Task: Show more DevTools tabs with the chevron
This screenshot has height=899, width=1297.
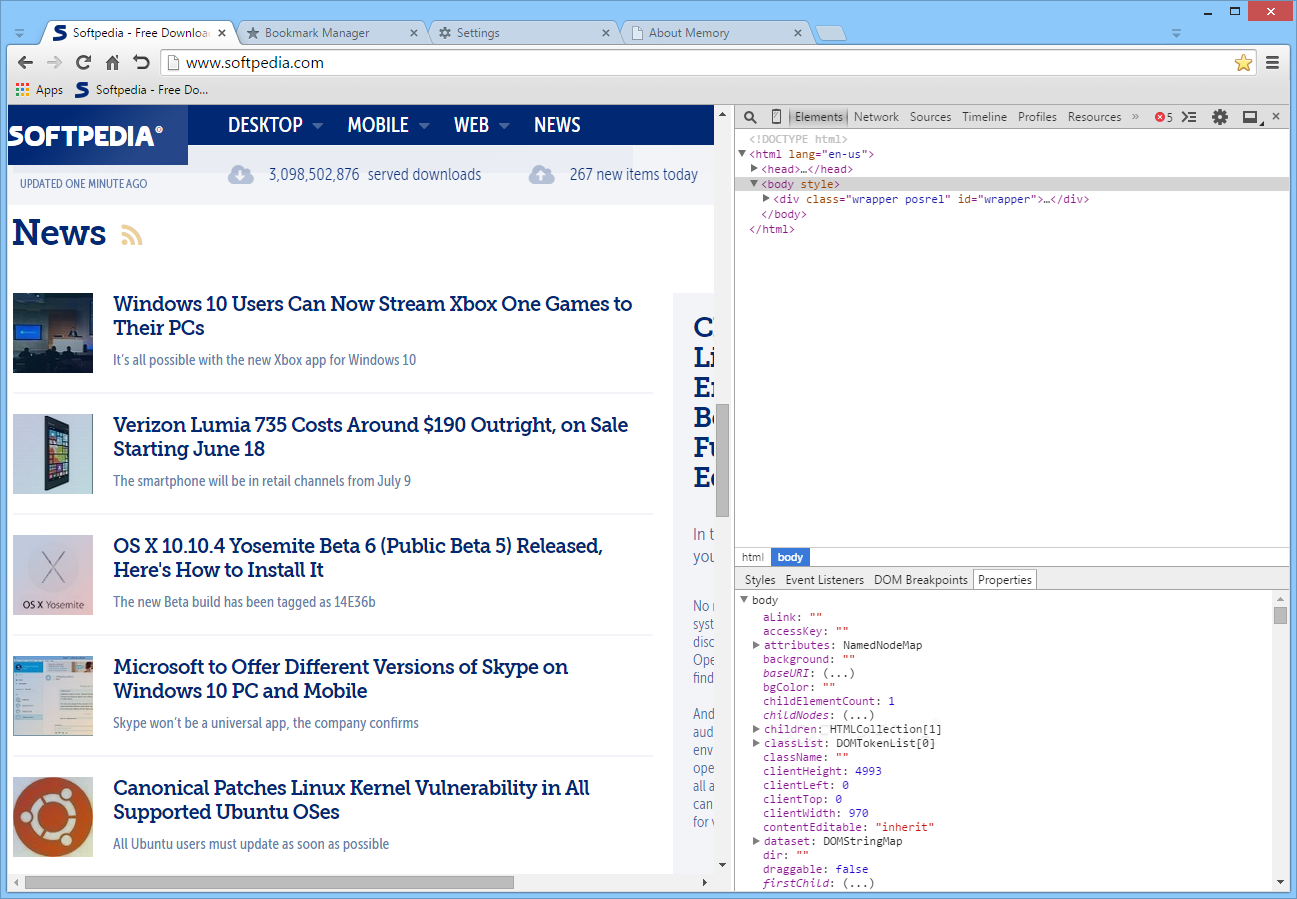Action: click(x=1135, y=117)
